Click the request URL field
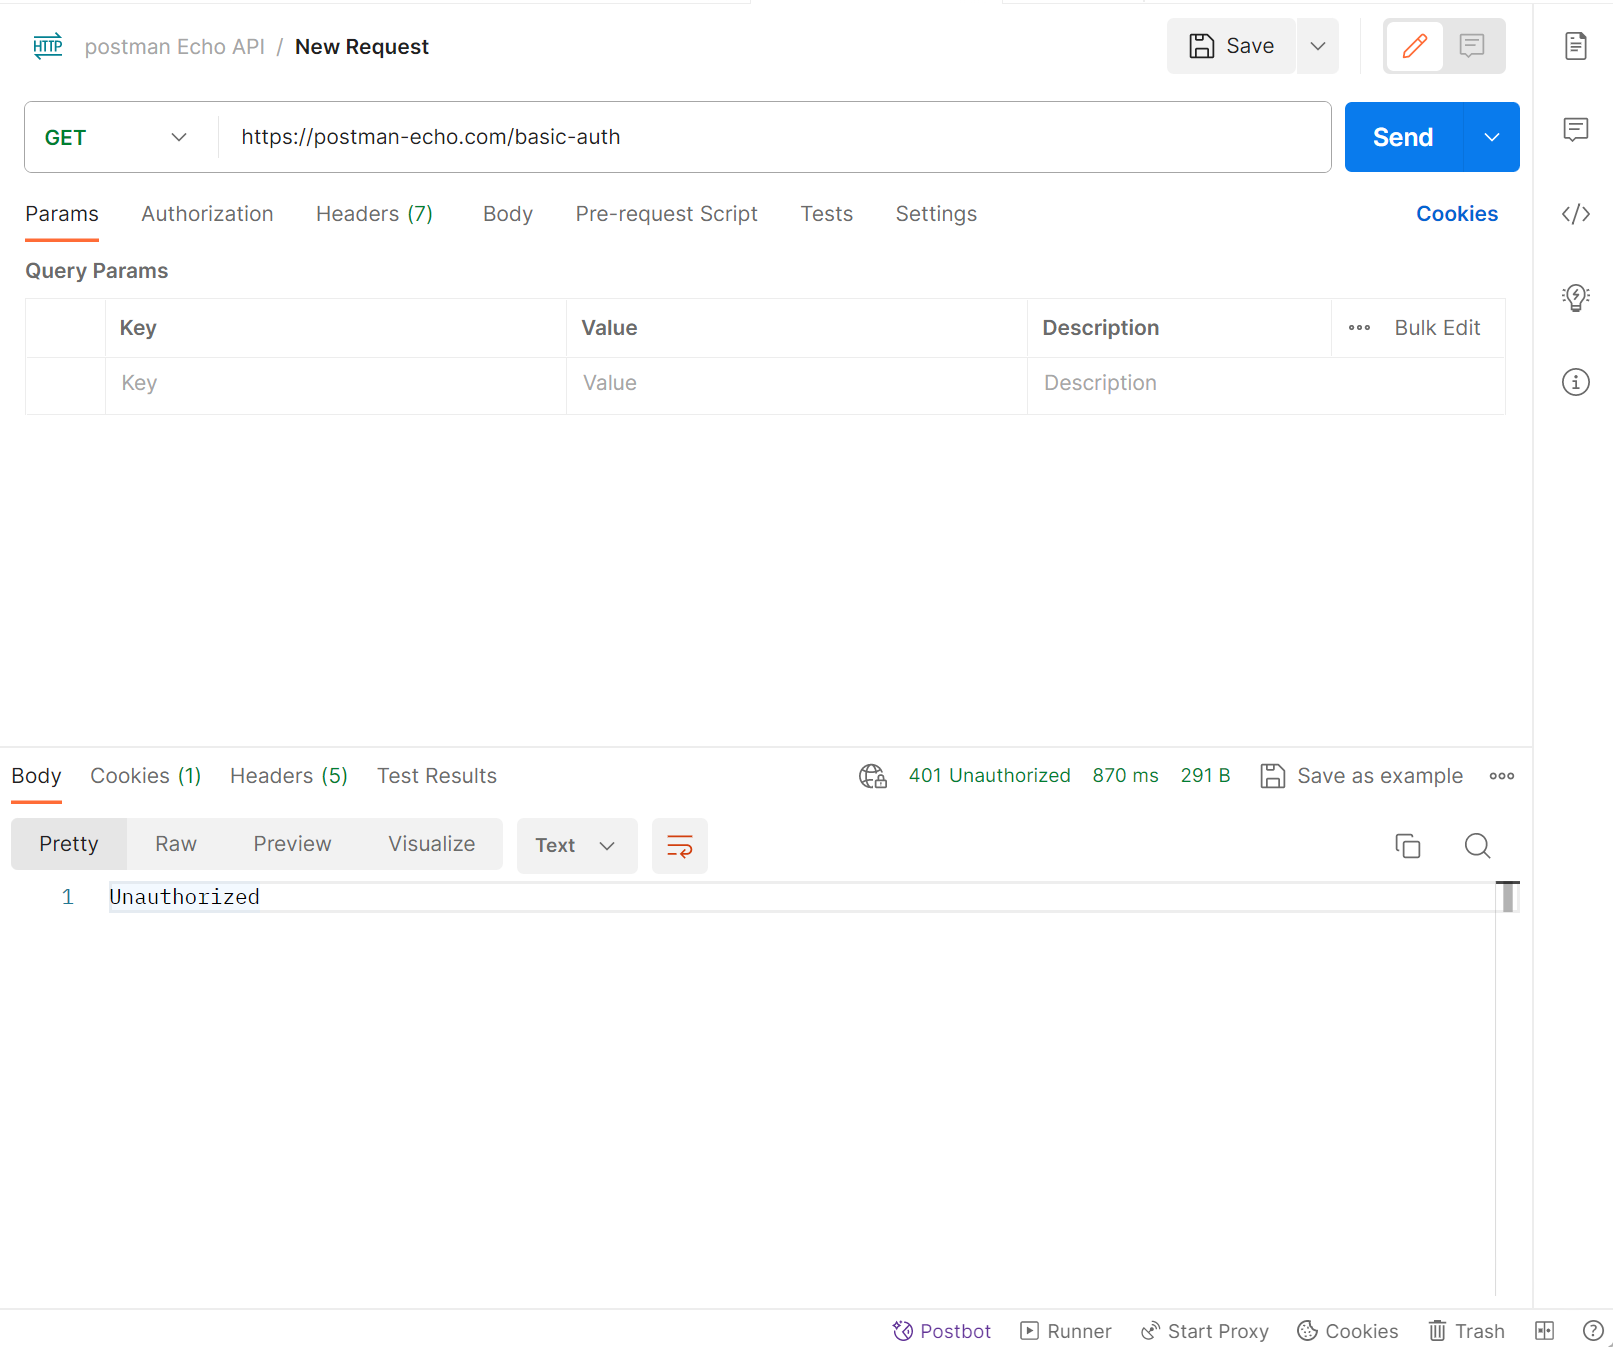Viewport: 1613px width, 1347px height. point(775,137)
